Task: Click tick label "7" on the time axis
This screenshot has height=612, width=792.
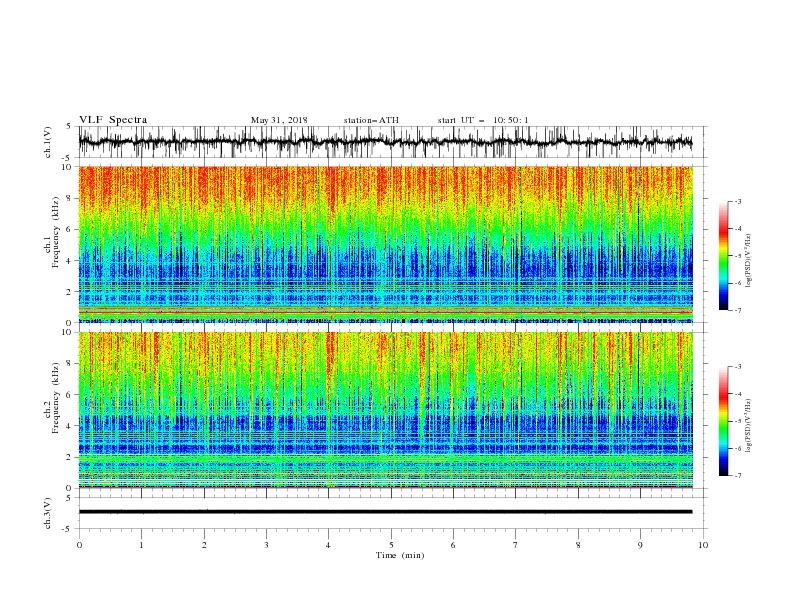Action: pos(516,545)
